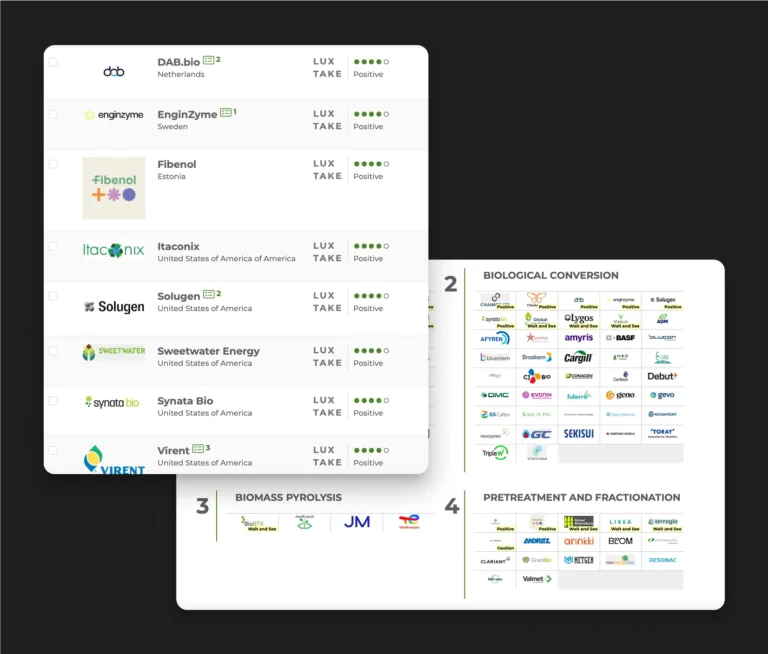
Task: Open the EnginZyme notes icon
Action: [x=225, y=113]
